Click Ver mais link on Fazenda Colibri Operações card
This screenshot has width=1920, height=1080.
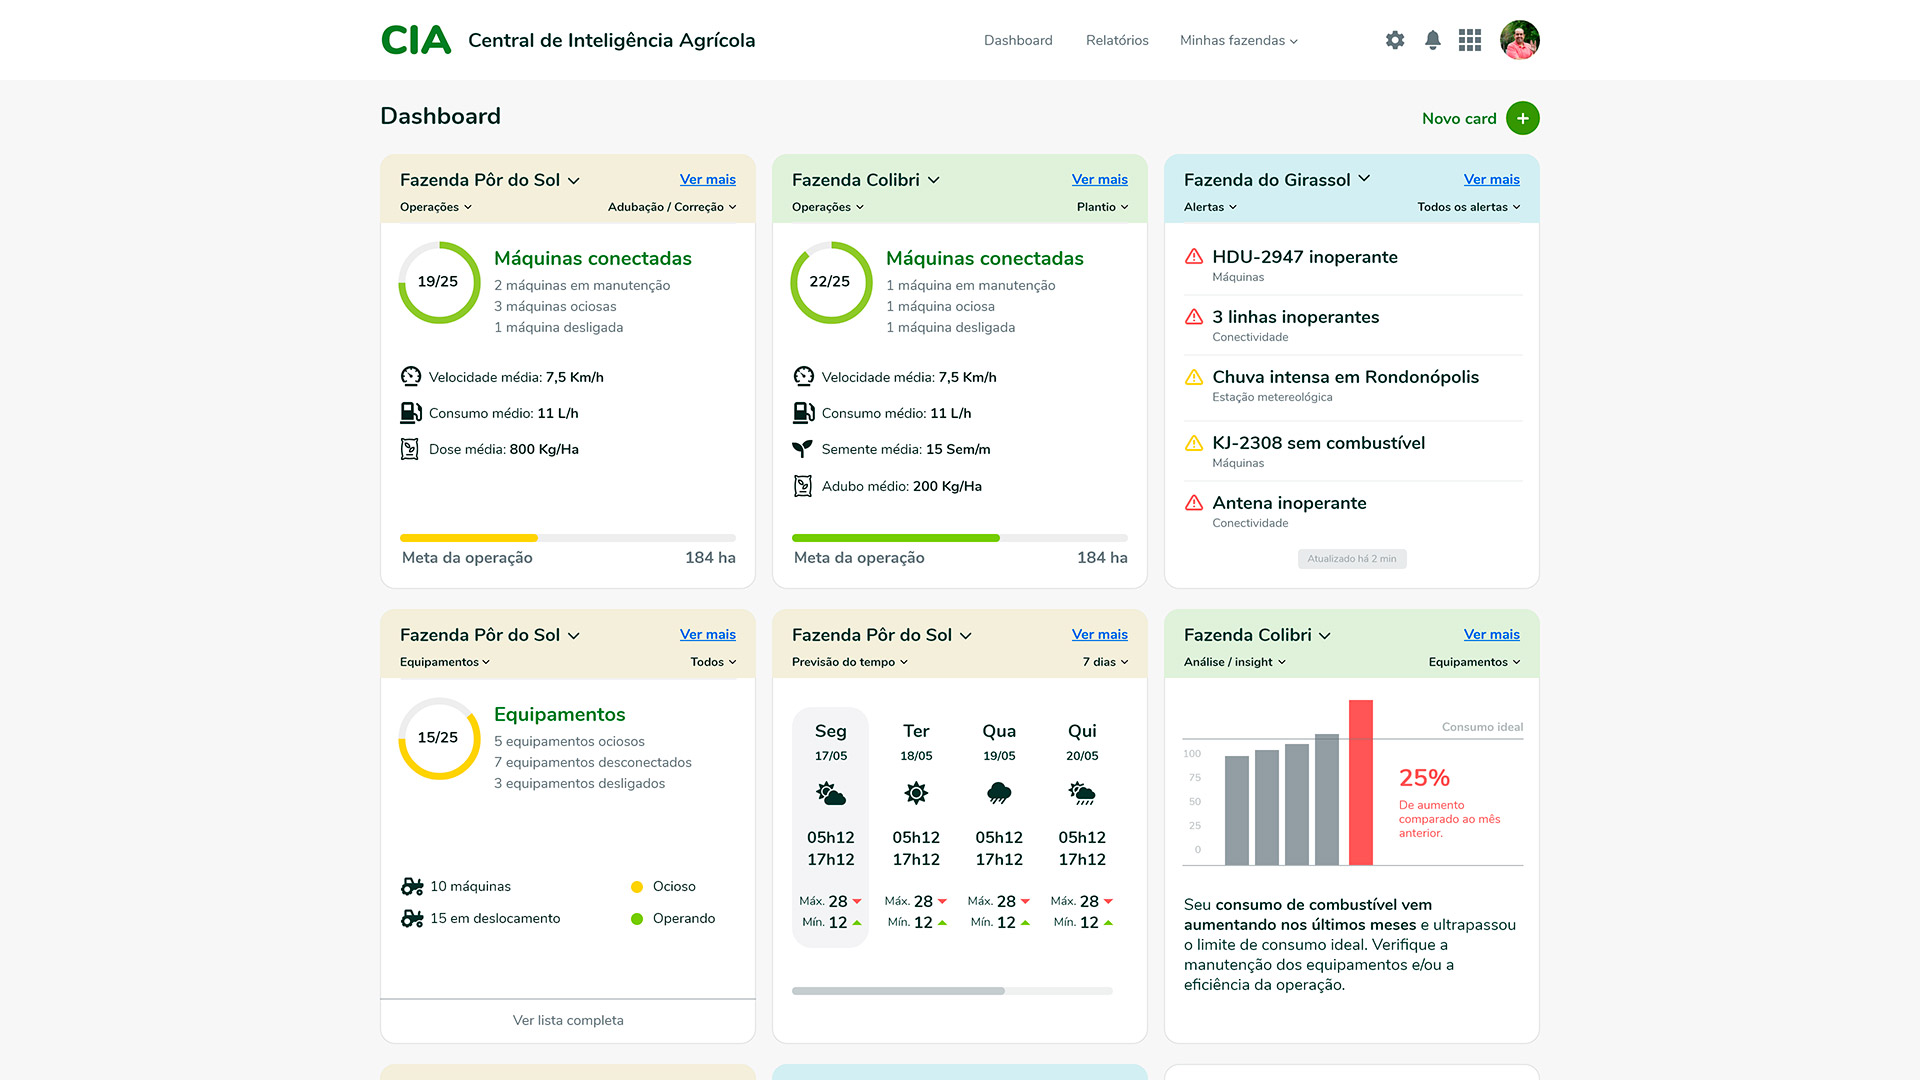(1099, 179)
